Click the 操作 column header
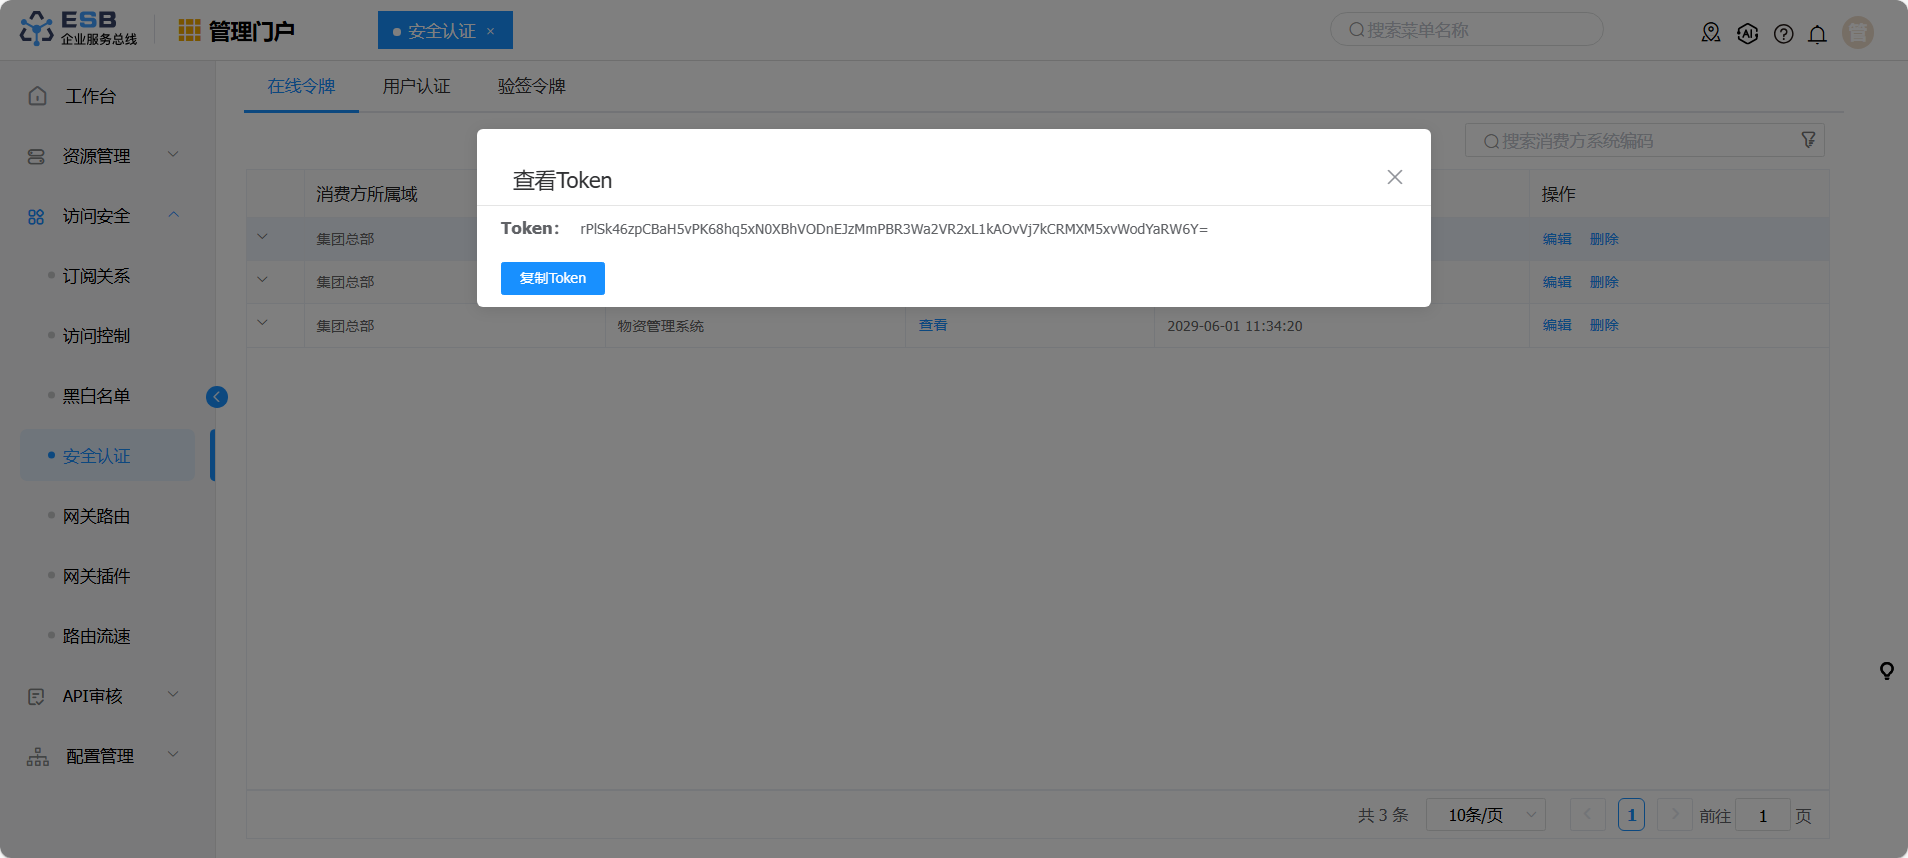 click(x=1558, y=194)
